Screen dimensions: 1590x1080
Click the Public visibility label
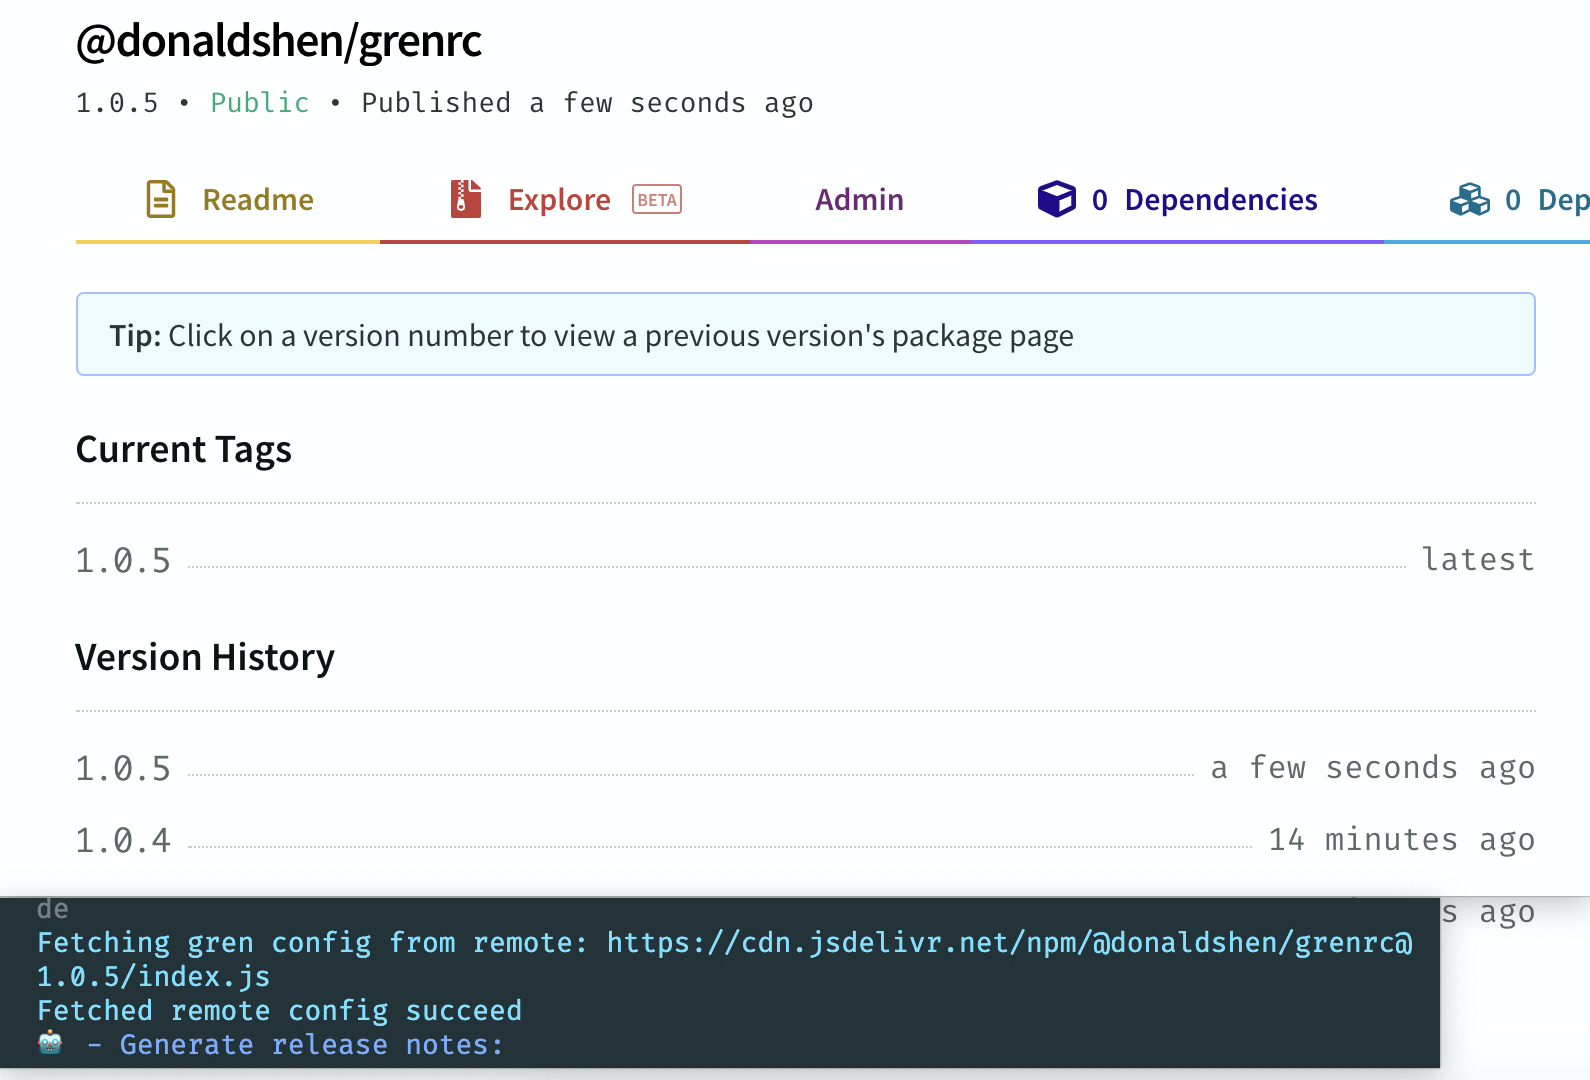tap(260, 103)
